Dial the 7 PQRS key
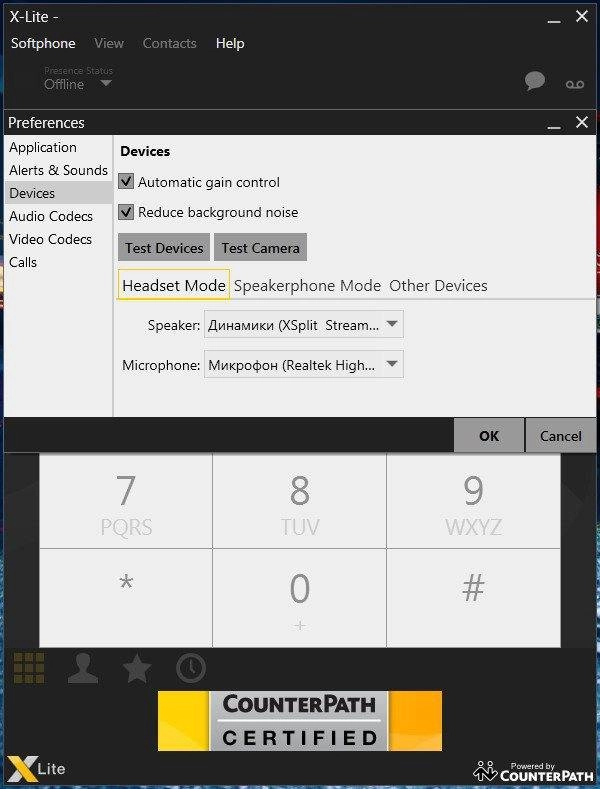600x789 pixels. pos(126,501)
